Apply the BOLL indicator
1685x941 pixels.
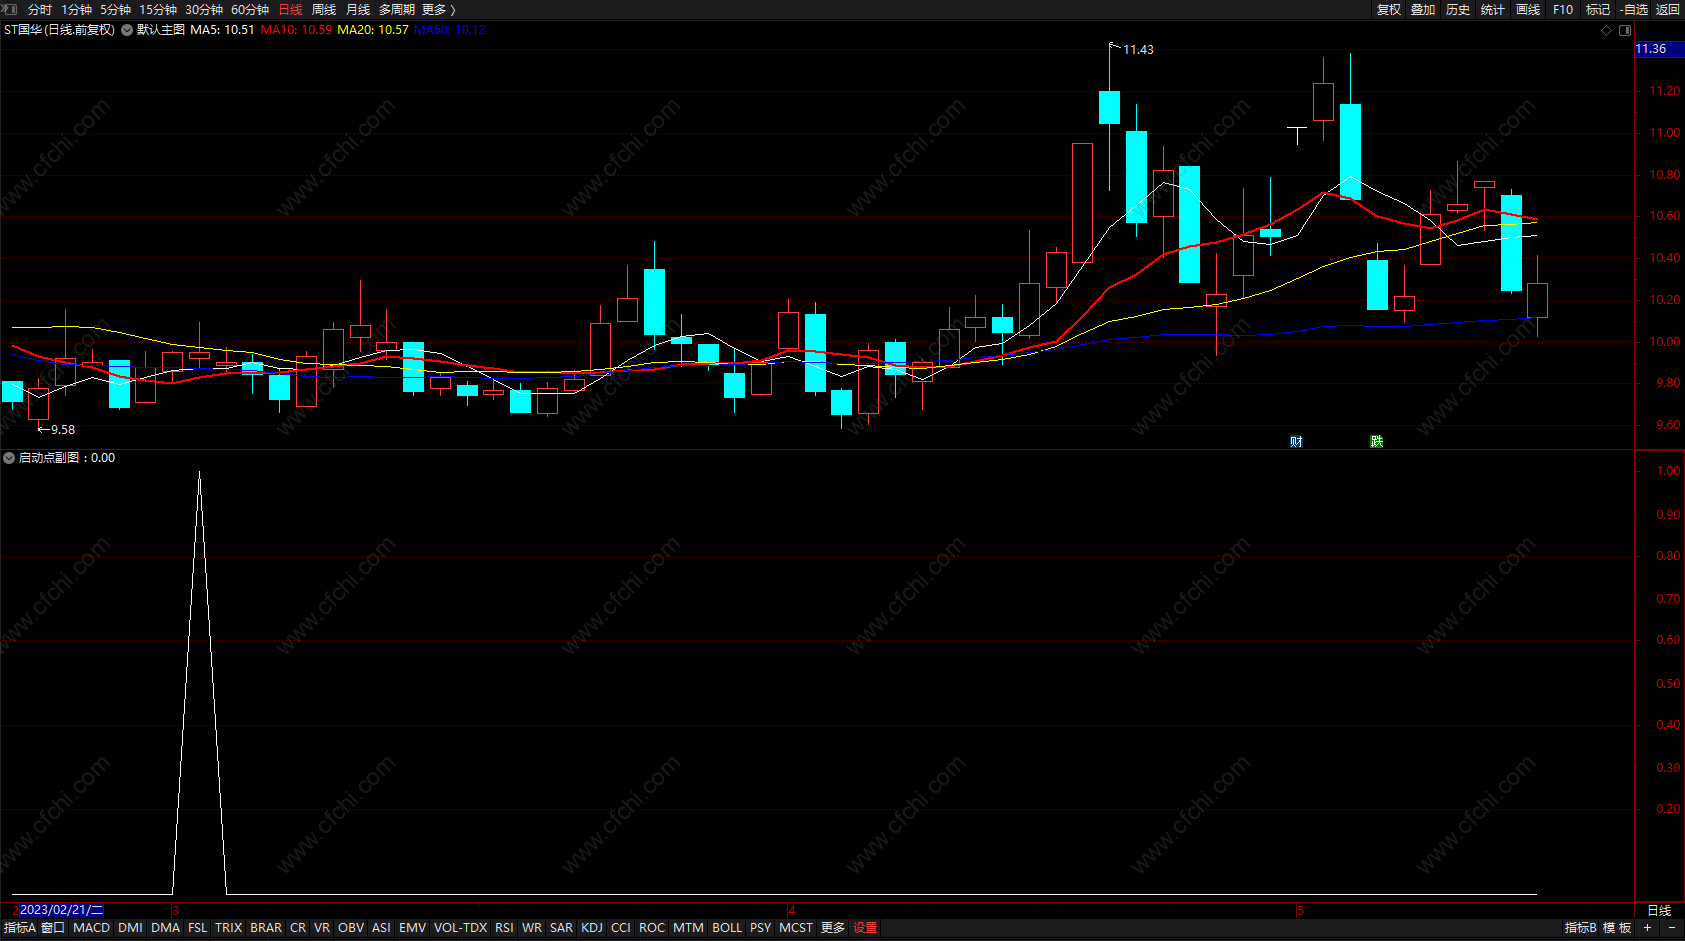tap(727, 928)
